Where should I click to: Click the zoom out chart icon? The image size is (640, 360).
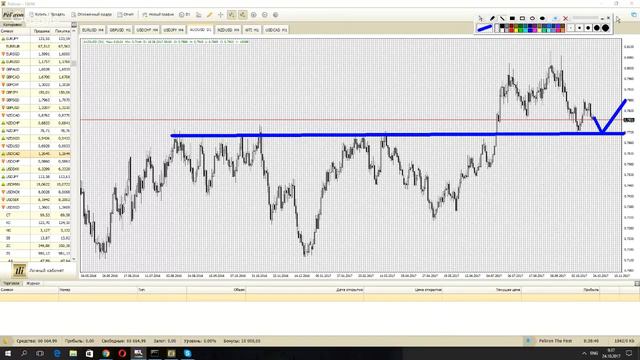point(264,15)
